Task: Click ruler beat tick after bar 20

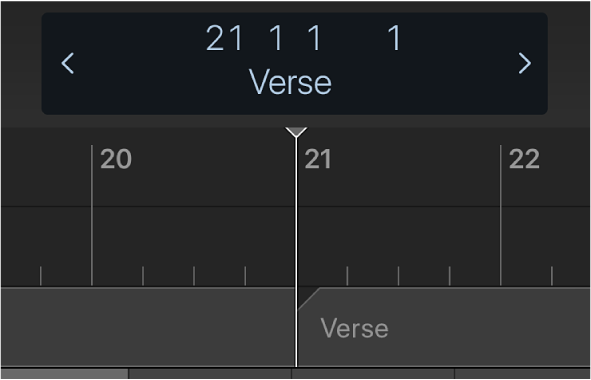Action: pyautogui.click(x=143, y=276)
